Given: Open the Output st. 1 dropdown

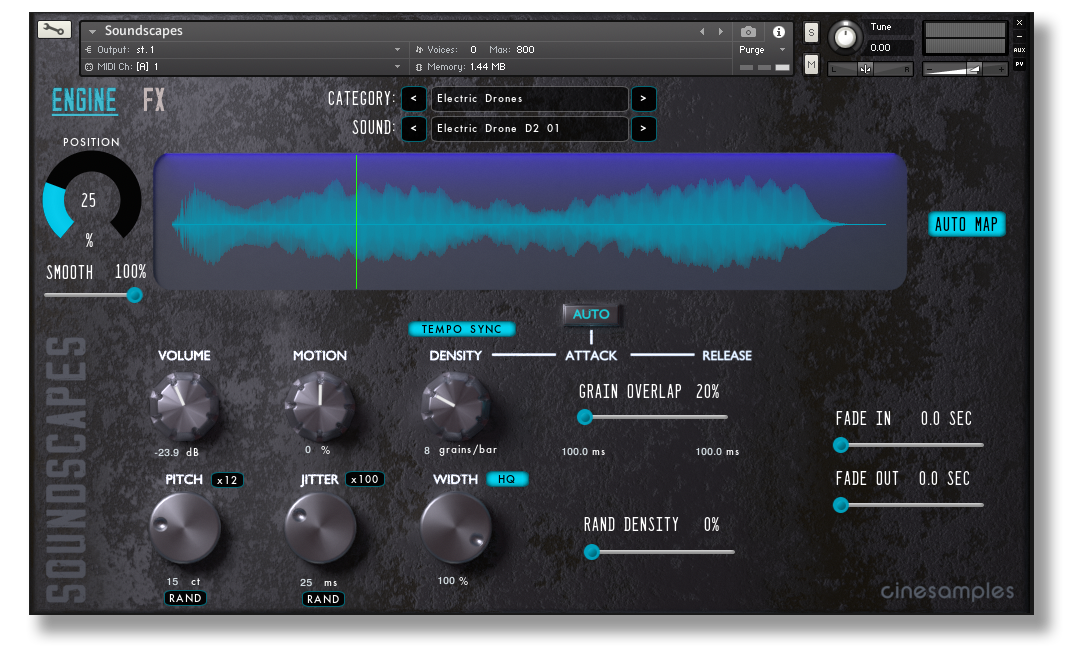Looking at the screenshot, I should [x=244, y=50].
